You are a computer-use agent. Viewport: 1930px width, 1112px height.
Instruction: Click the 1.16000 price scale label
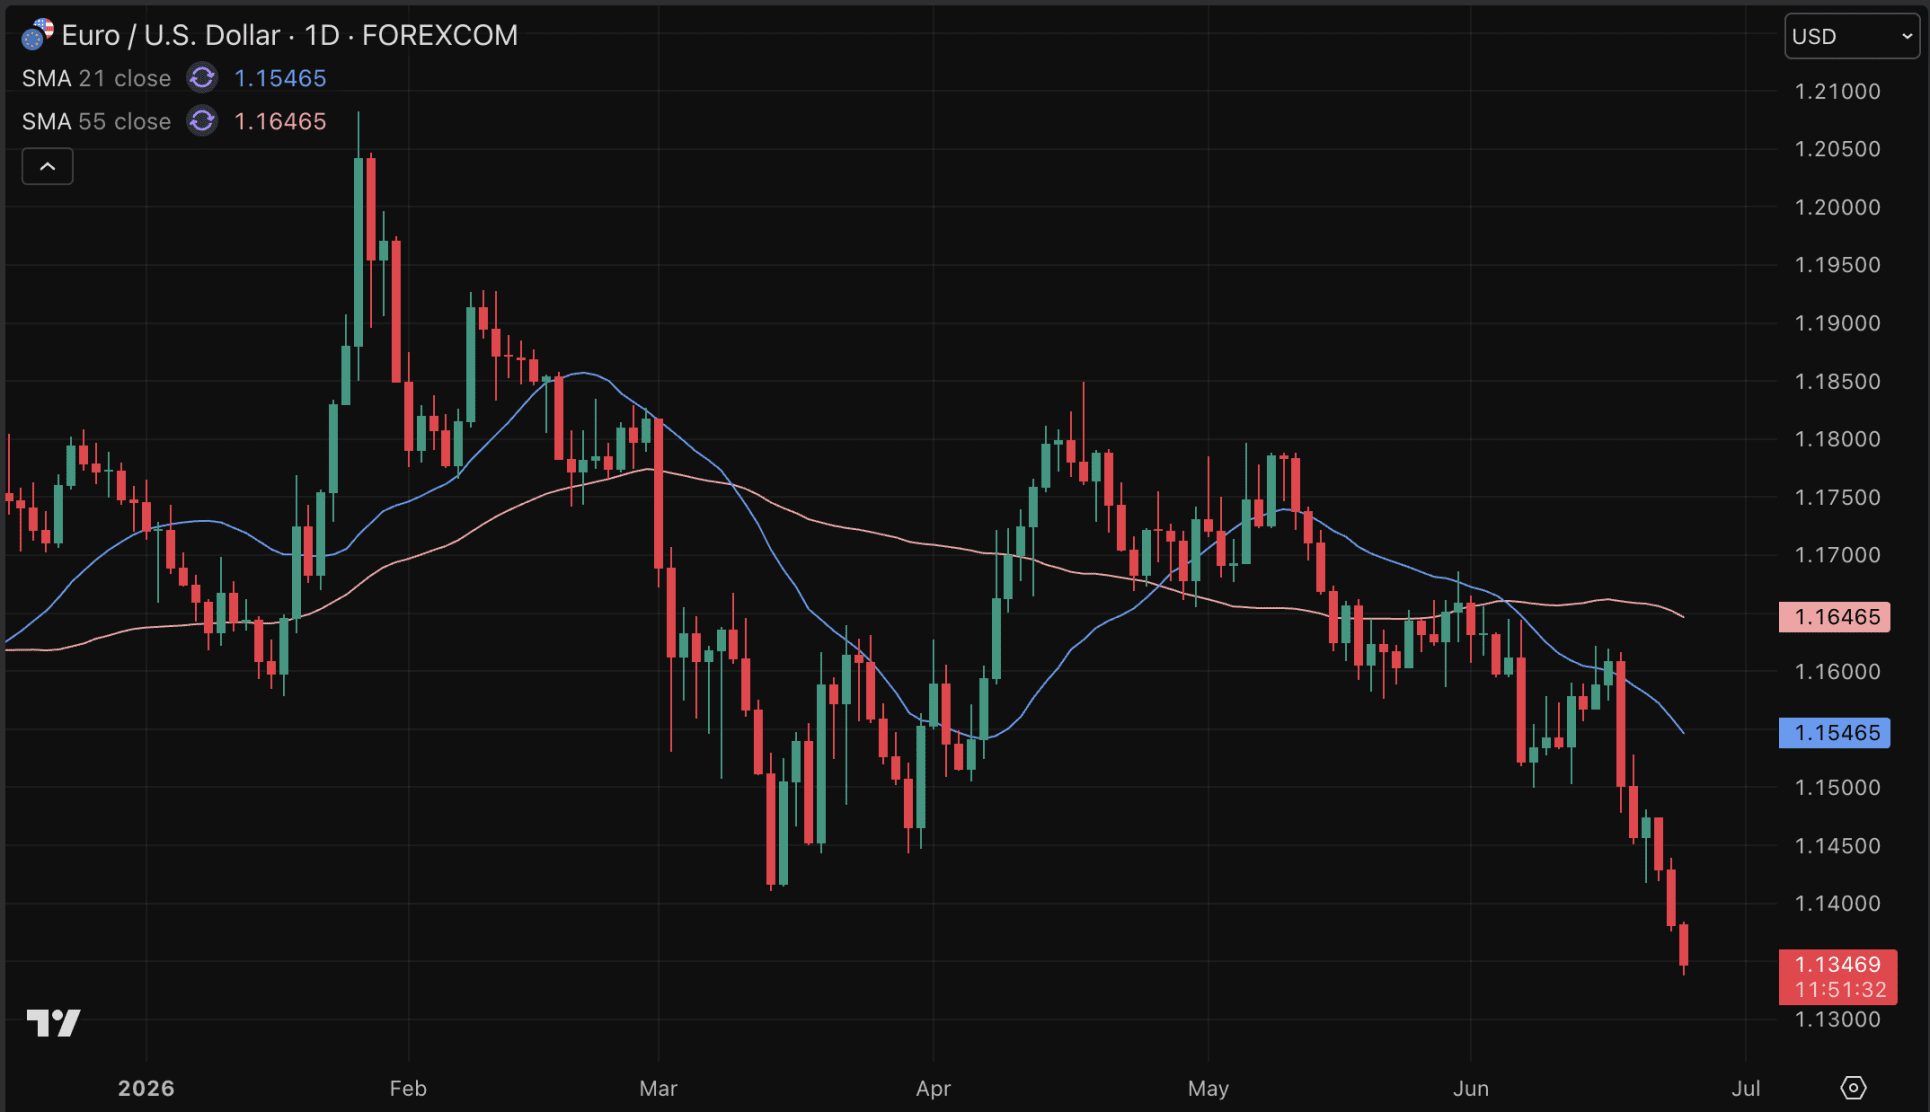pyautogui.click(x=1838, y=671)
